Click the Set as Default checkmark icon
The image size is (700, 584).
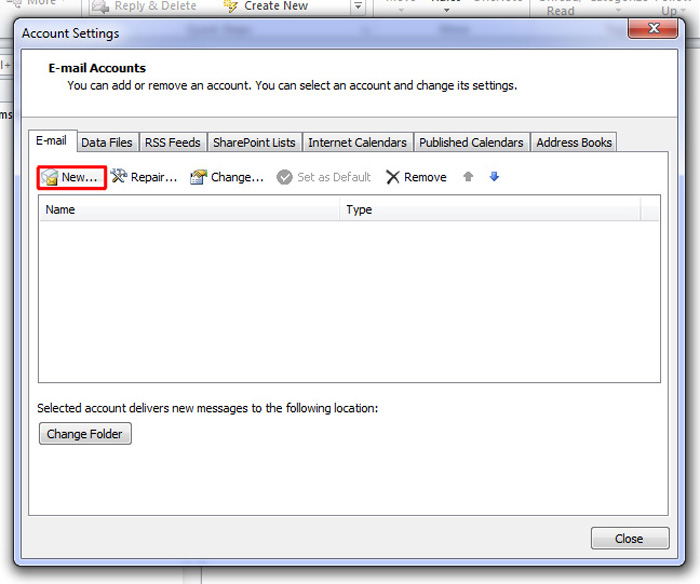tap(284, 177)
